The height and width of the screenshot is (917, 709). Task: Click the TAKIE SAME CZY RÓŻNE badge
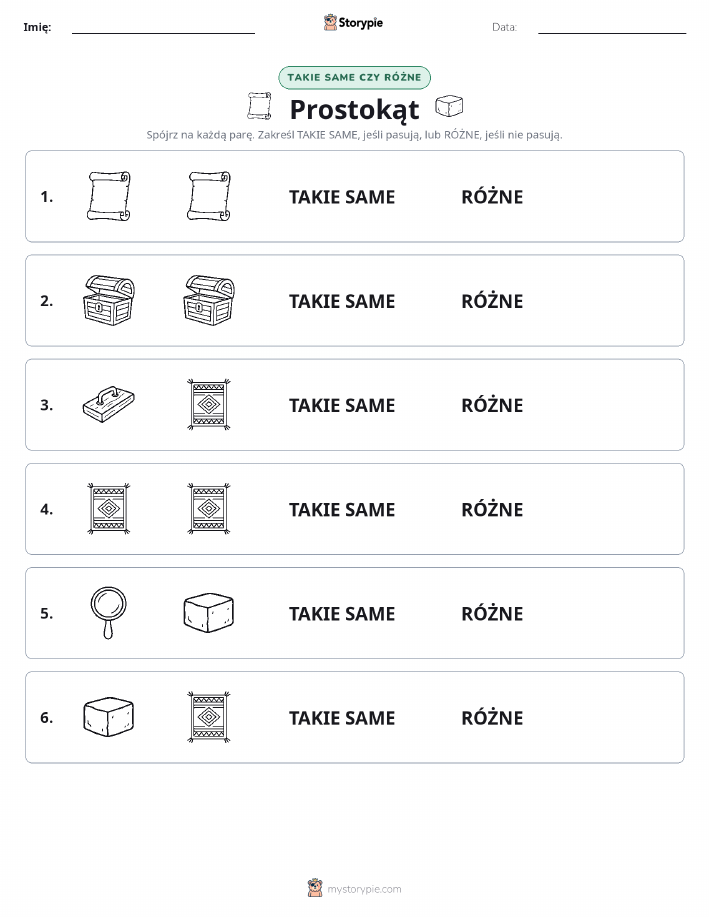[354, 77]
